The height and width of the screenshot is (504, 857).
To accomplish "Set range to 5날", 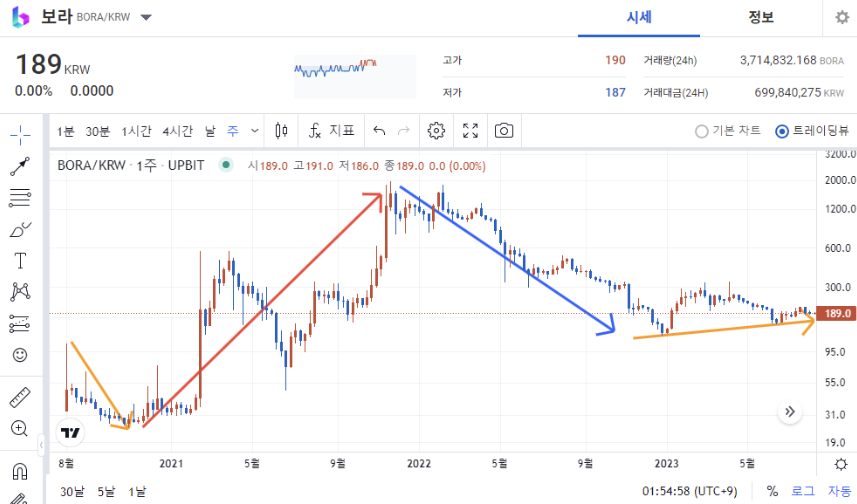I will pyautogui.click(x=106, y=491).
